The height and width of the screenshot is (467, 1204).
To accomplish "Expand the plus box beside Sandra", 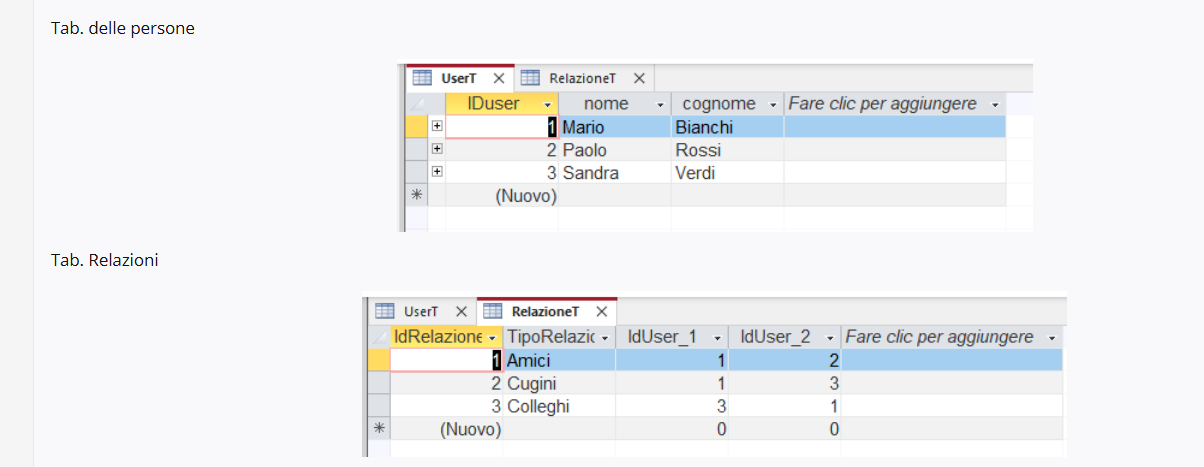I will coord(437,173).
